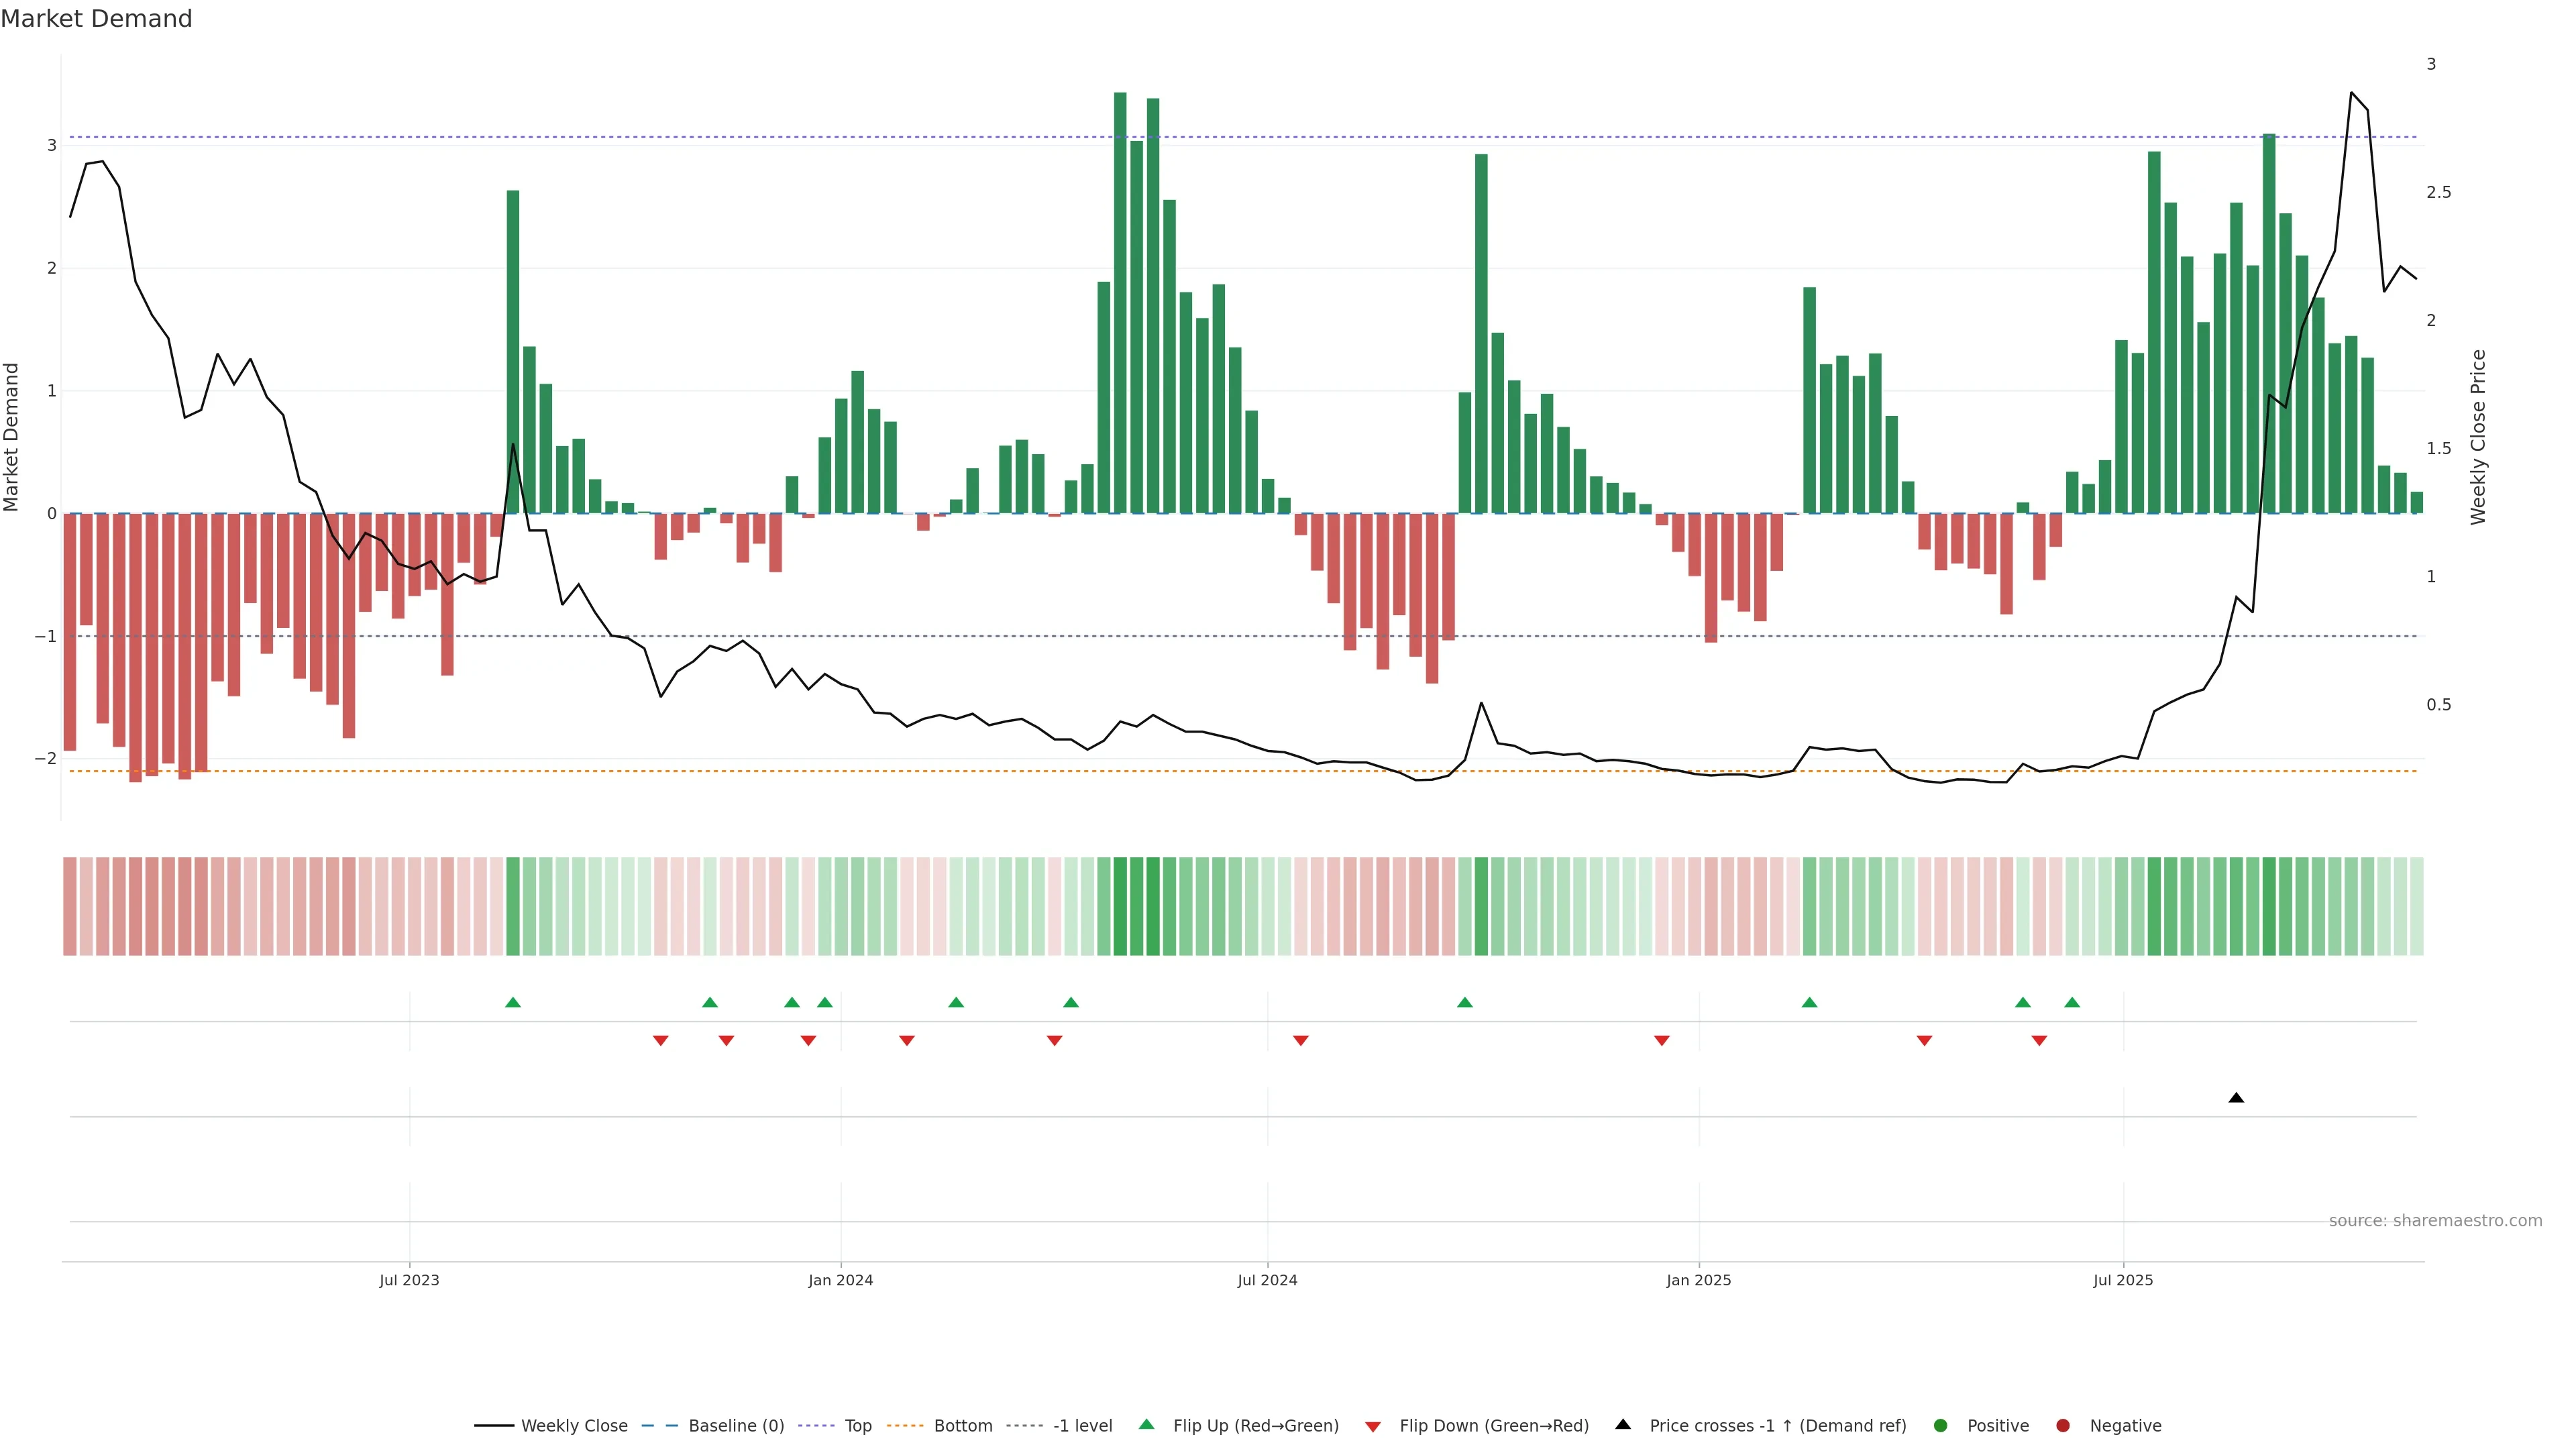The height and width of the screenshot is (1449, 2576).
Task: Click the leftmost red flip-down triangle marker
Action: coord(660,1041)
